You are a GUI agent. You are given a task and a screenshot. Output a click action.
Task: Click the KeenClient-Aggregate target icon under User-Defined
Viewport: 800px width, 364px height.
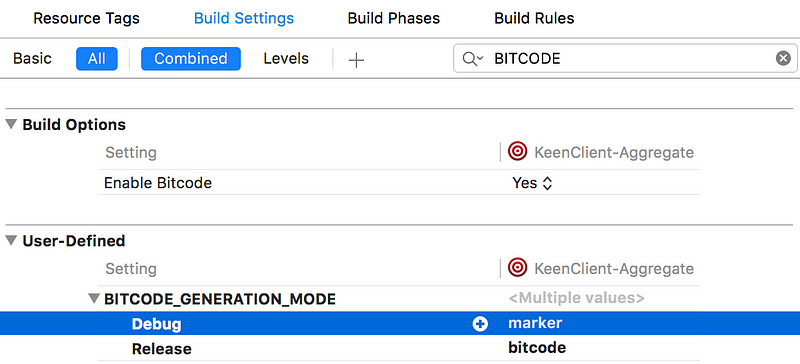(x=517, y=268)
